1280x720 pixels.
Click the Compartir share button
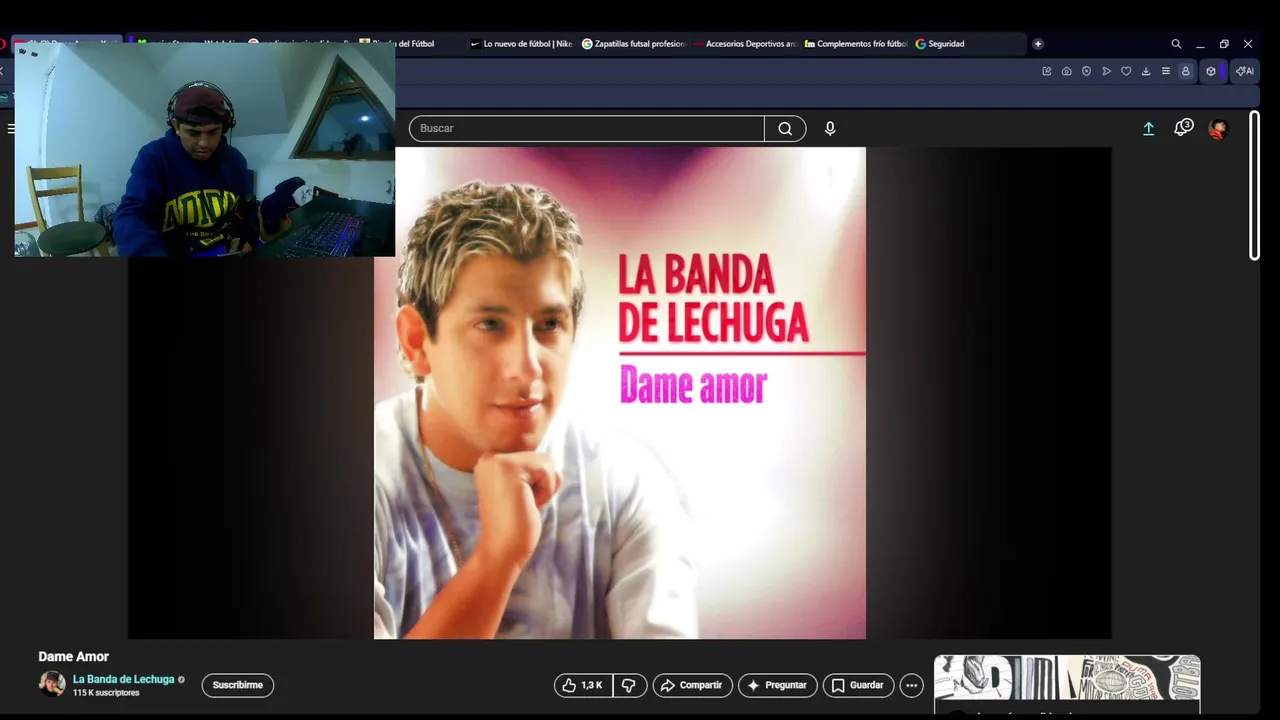click(x=692, y=685)
